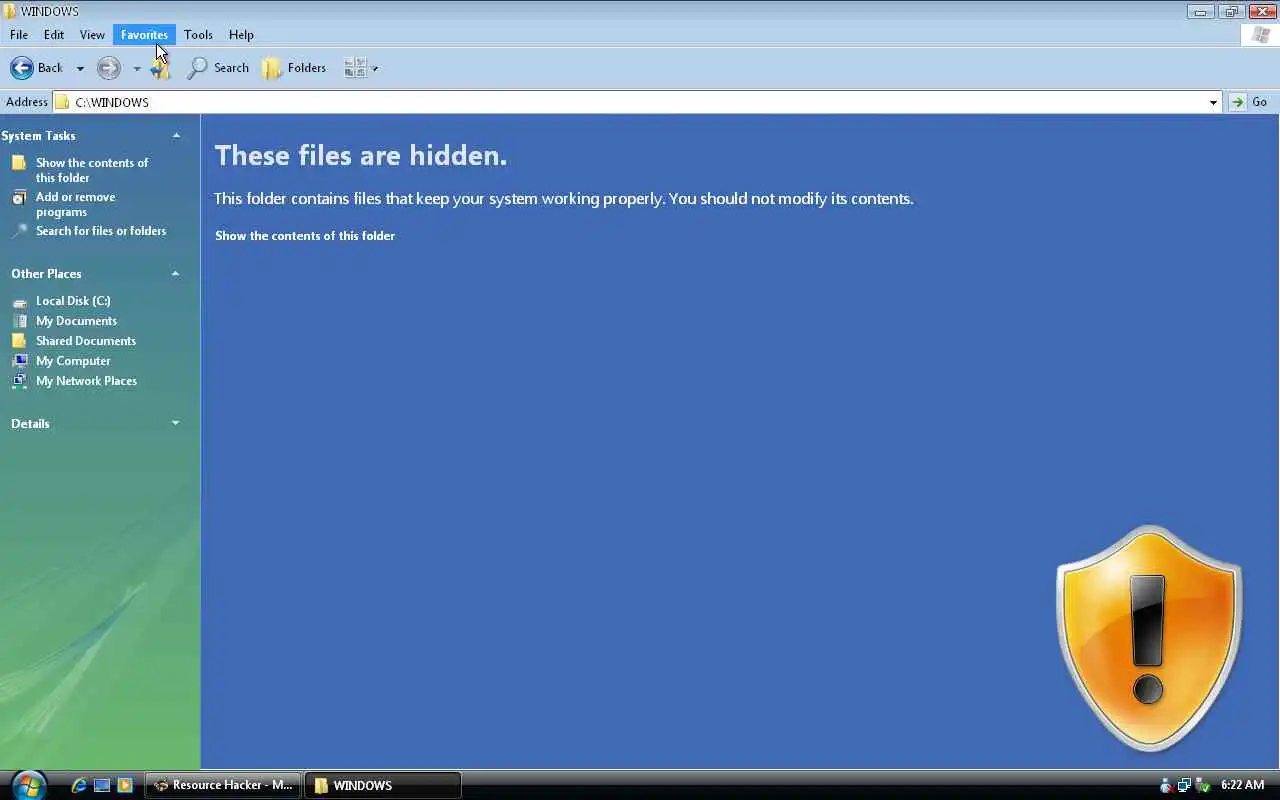Click the Forward arrow button
1280x800 pixels.
coord(109,68)
